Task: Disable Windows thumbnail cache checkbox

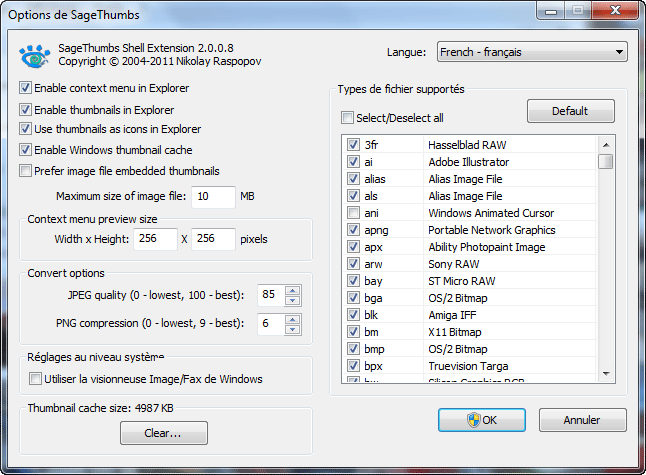Action: click(25, 150)
